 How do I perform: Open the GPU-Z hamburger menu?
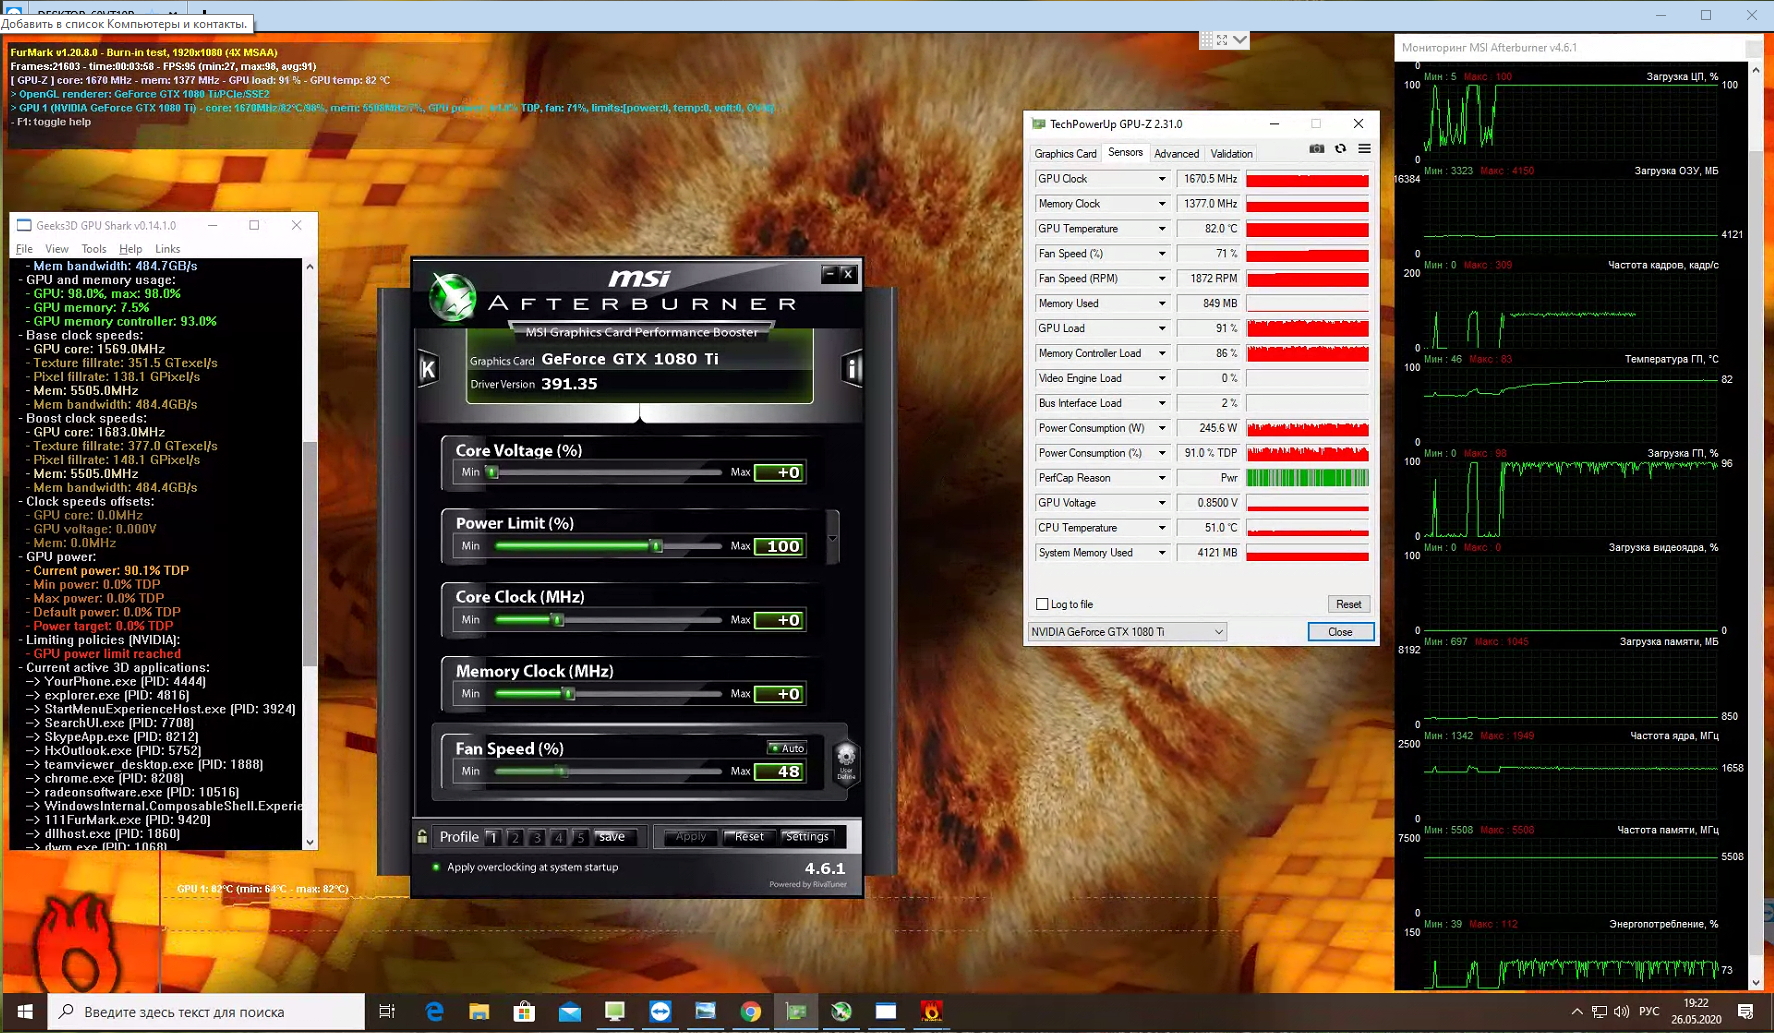pyautogui.click(x=1364, y=149)
